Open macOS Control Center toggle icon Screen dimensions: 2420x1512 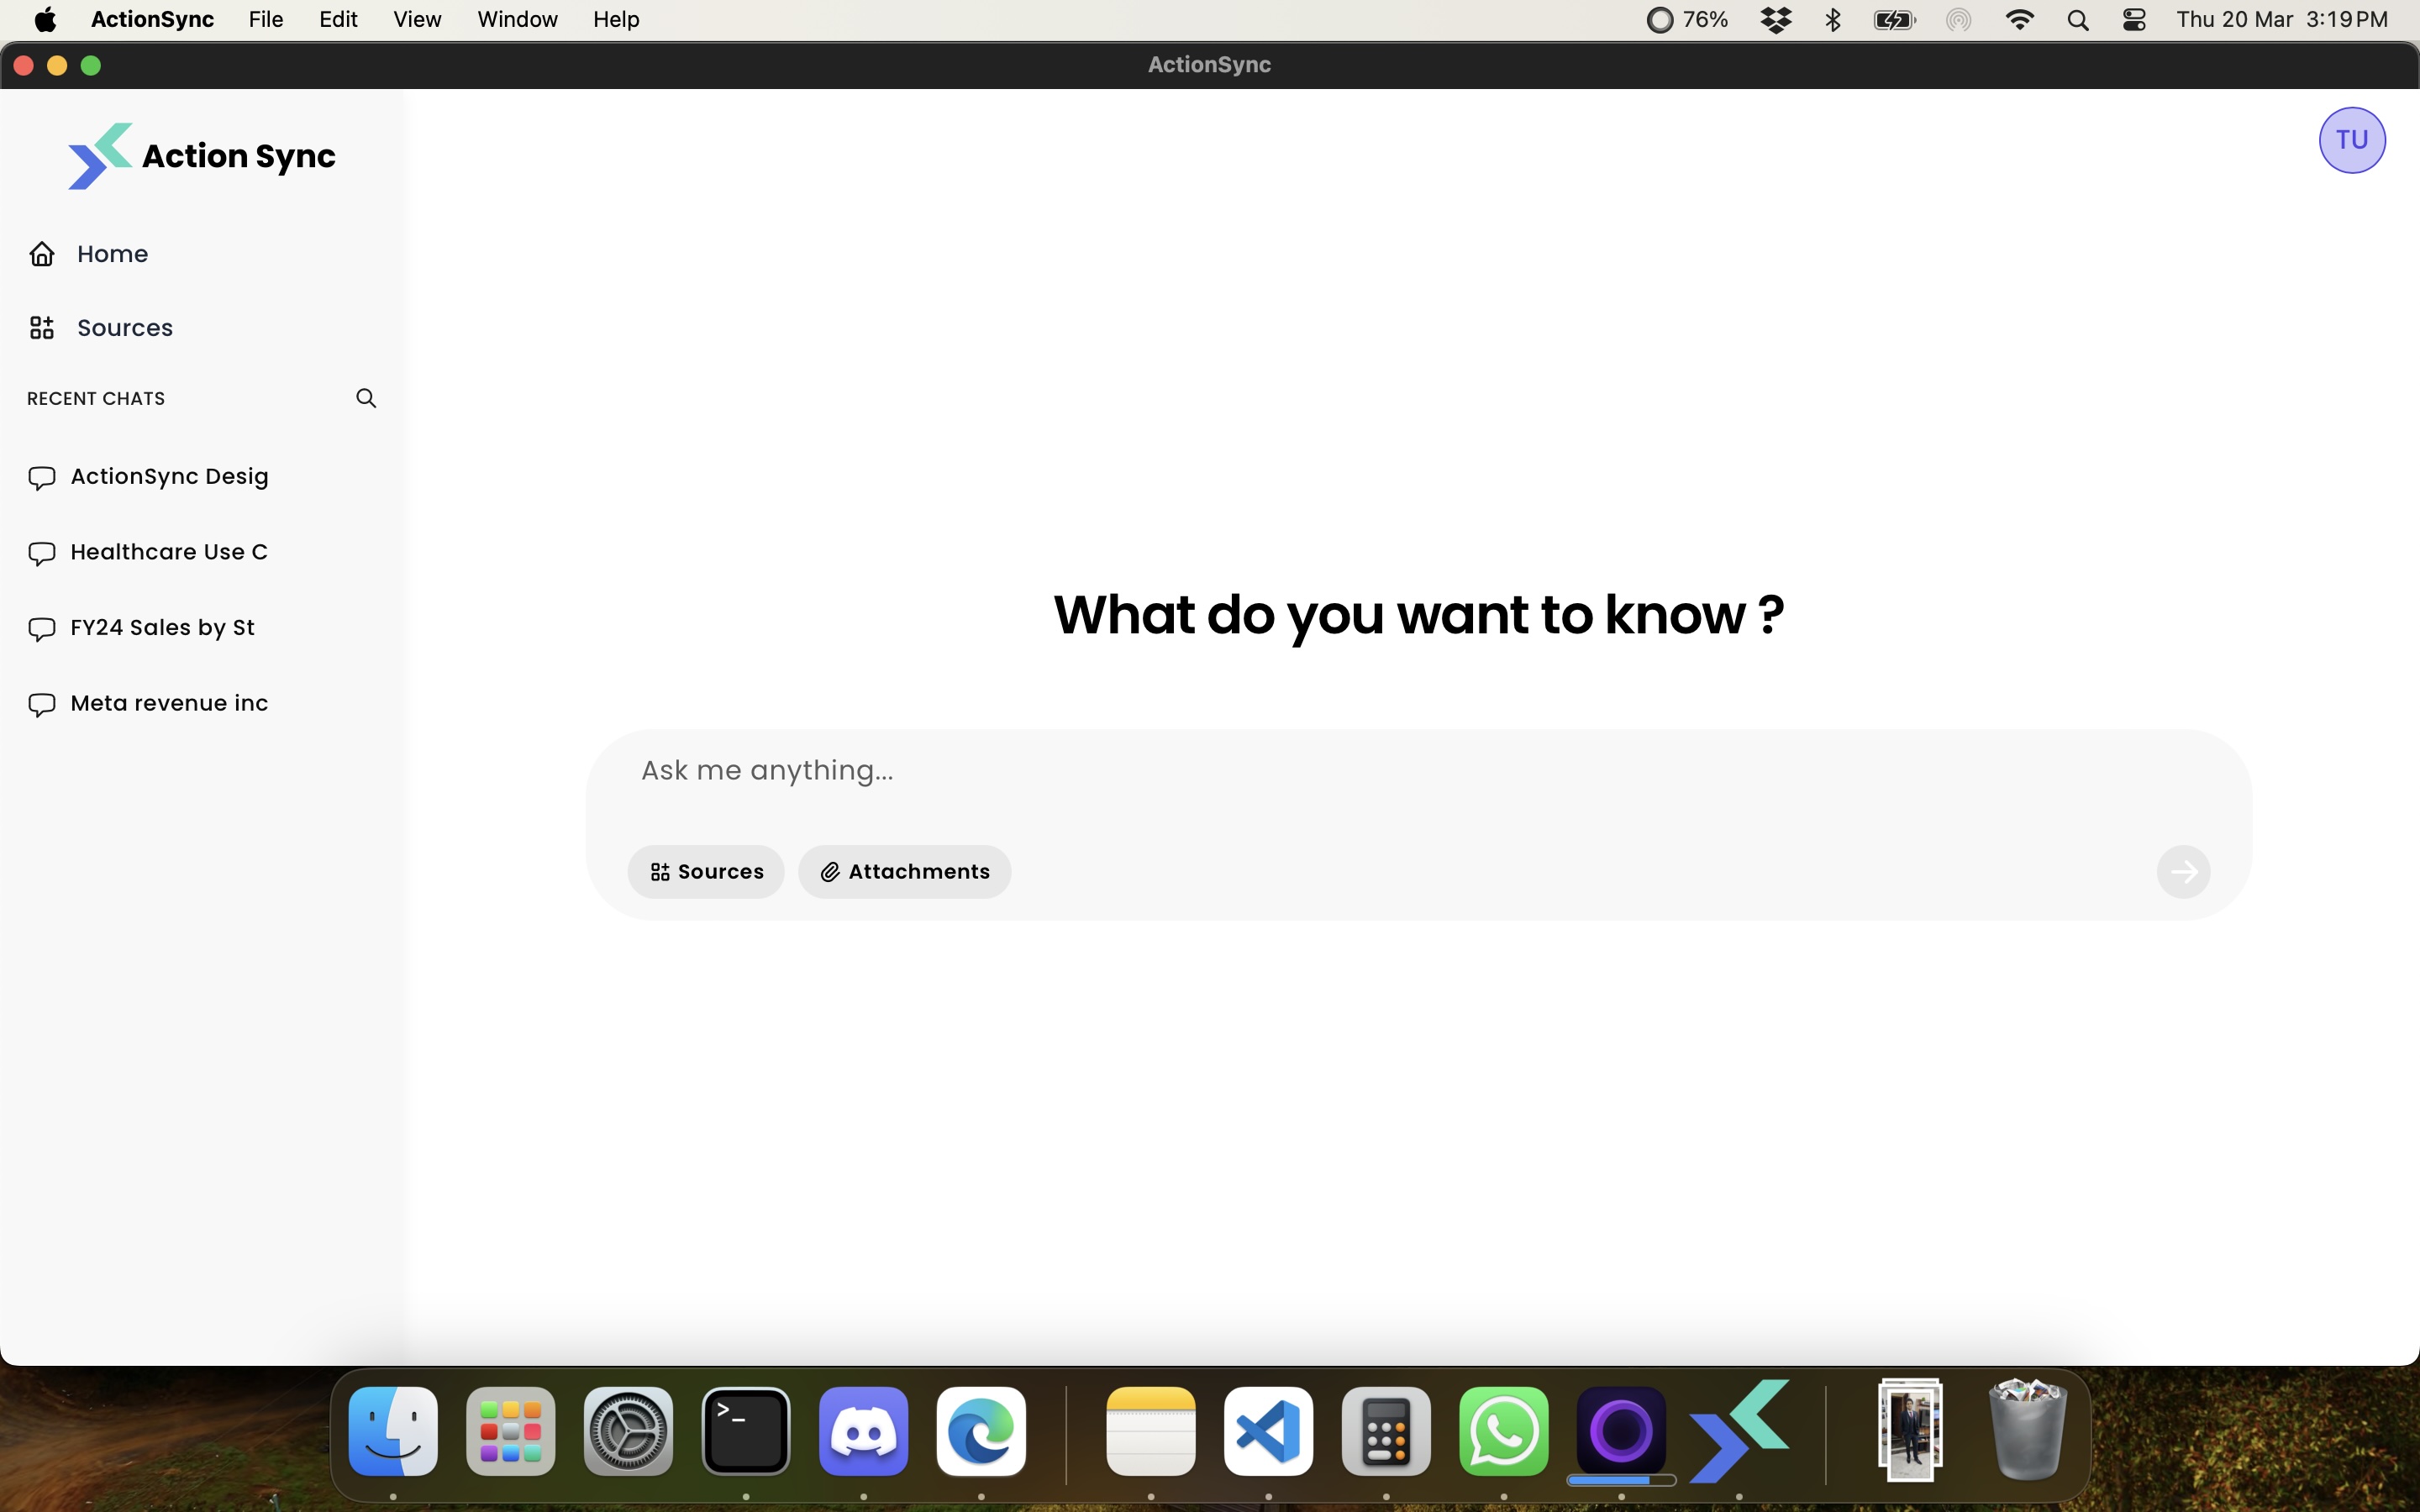click(x=2134, y=20)
